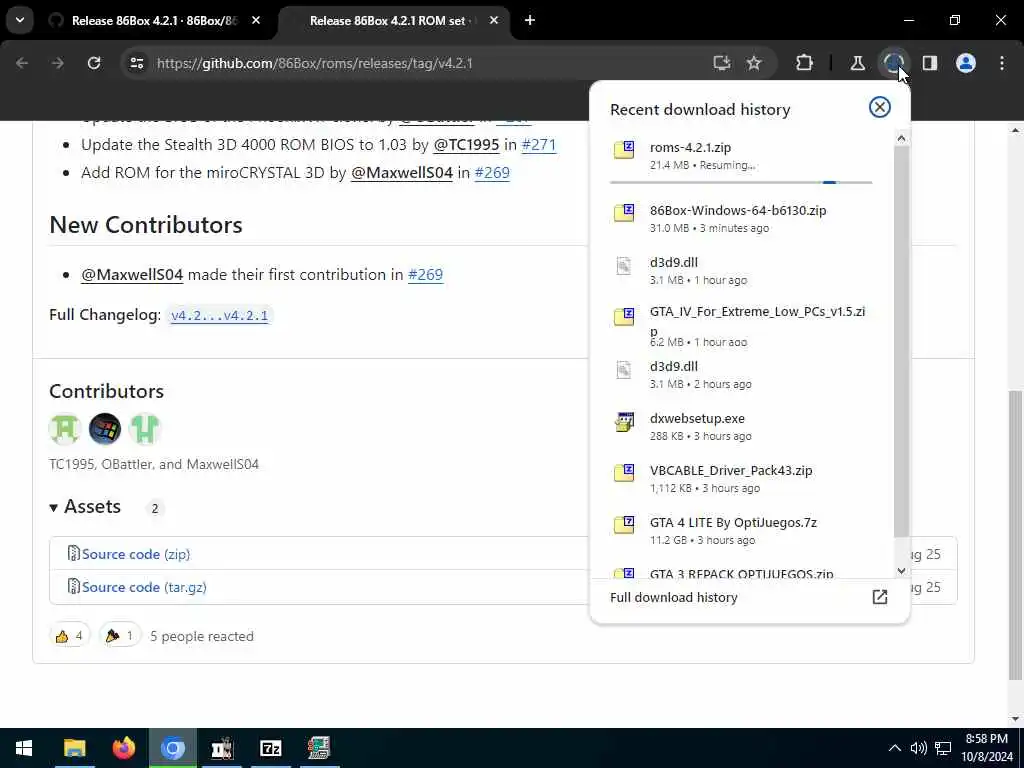The image size is (1024, 768).
Task: Click the roms-4.2.1.zip file icon
Action: point(624,150)
